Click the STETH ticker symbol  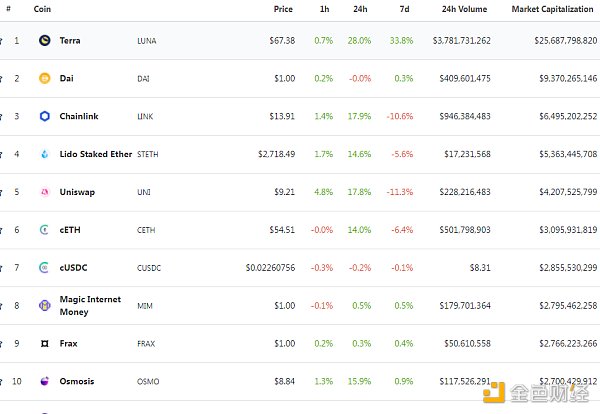[148, 154]
